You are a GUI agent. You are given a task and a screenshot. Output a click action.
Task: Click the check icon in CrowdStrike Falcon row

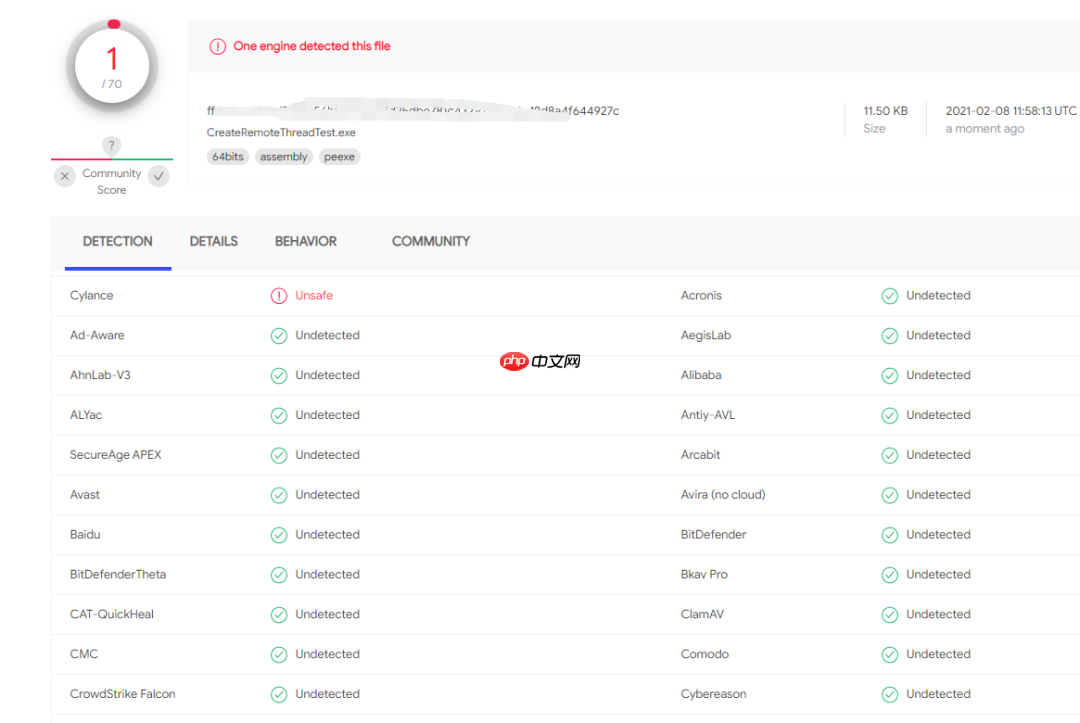tap(279, 695)
